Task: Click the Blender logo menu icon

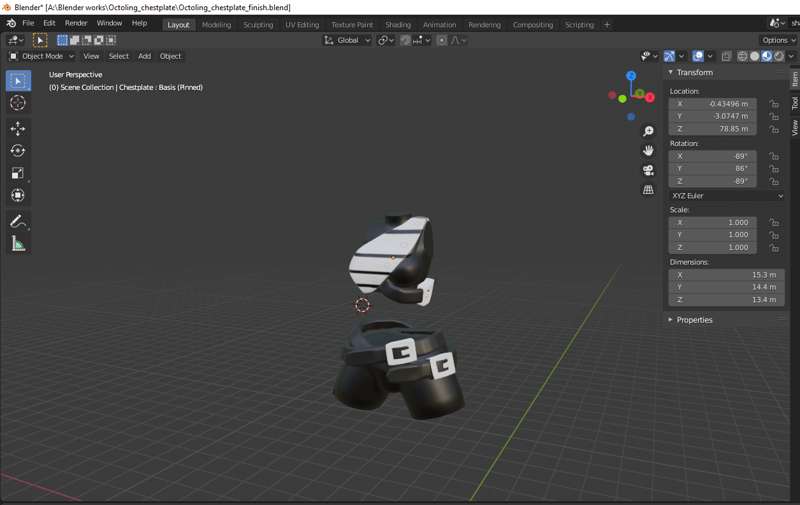Action: tap(11, 23)
